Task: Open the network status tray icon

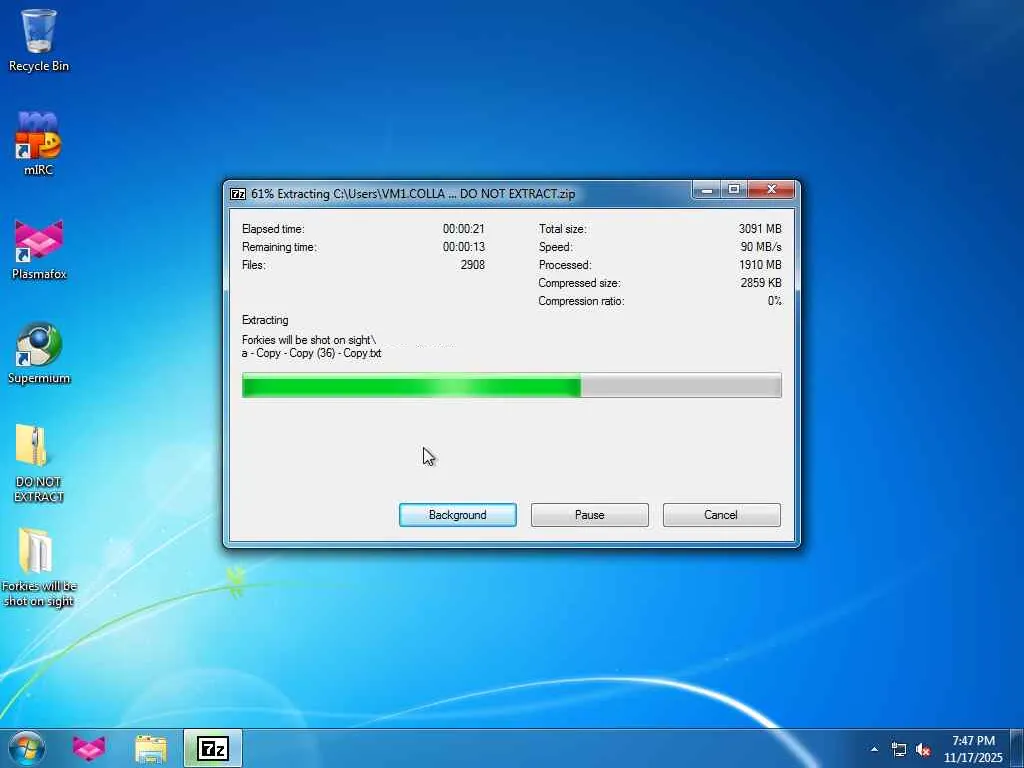Action: point(899,750)
